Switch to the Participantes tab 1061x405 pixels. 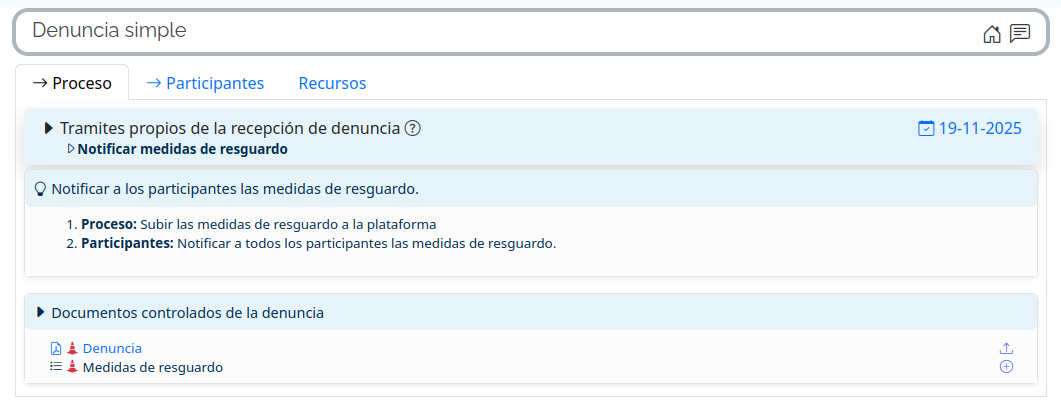click(205, 83)
